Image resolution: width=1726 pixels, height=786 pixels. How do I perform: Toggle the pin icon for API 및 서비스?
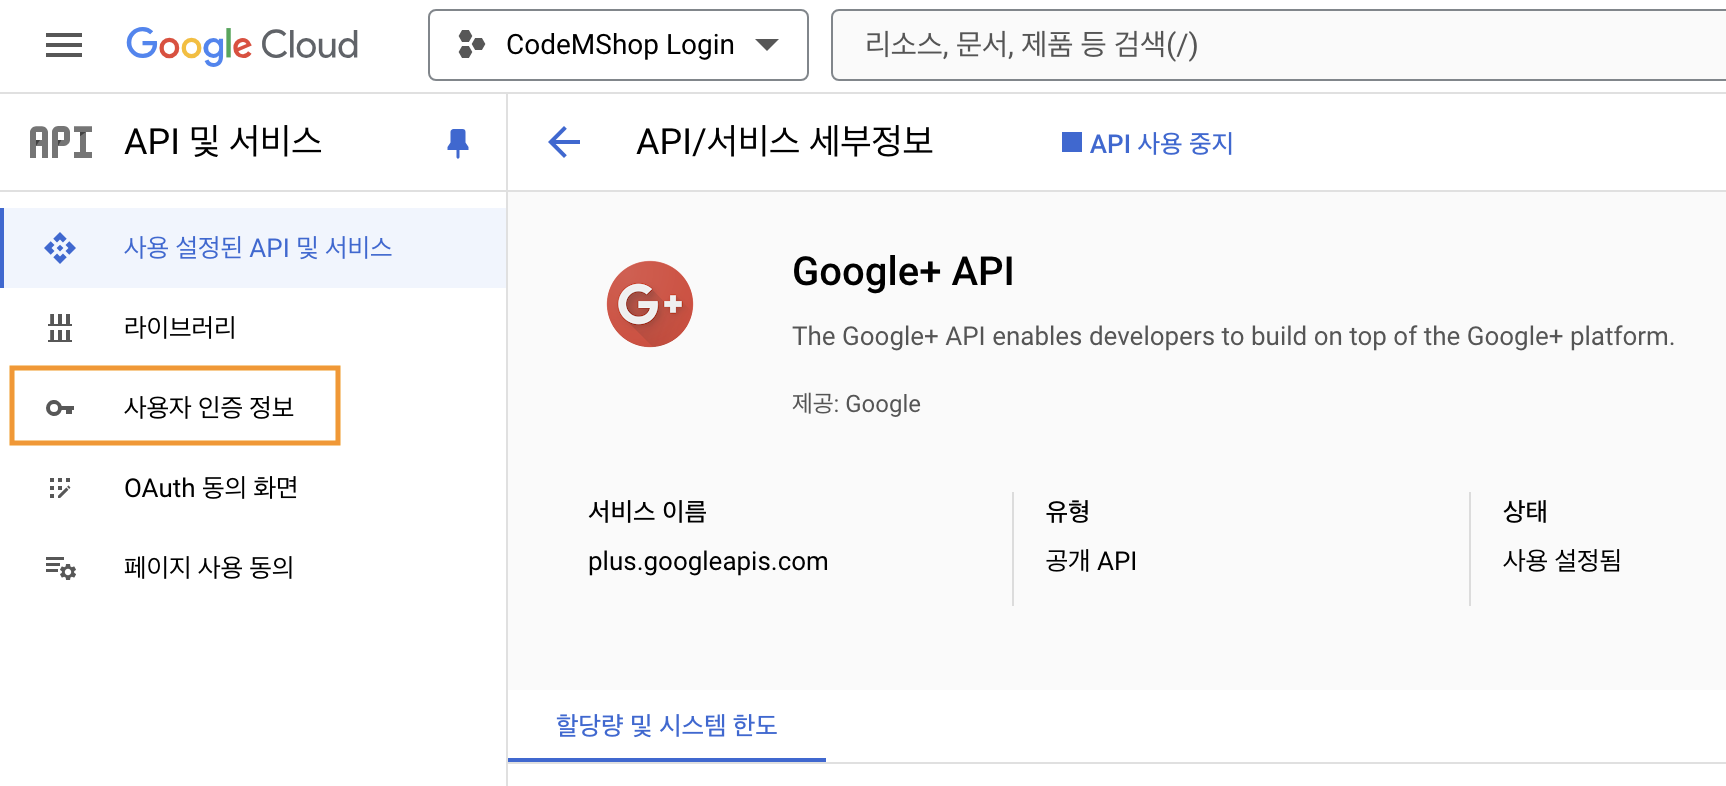click(x=458, y=143)
